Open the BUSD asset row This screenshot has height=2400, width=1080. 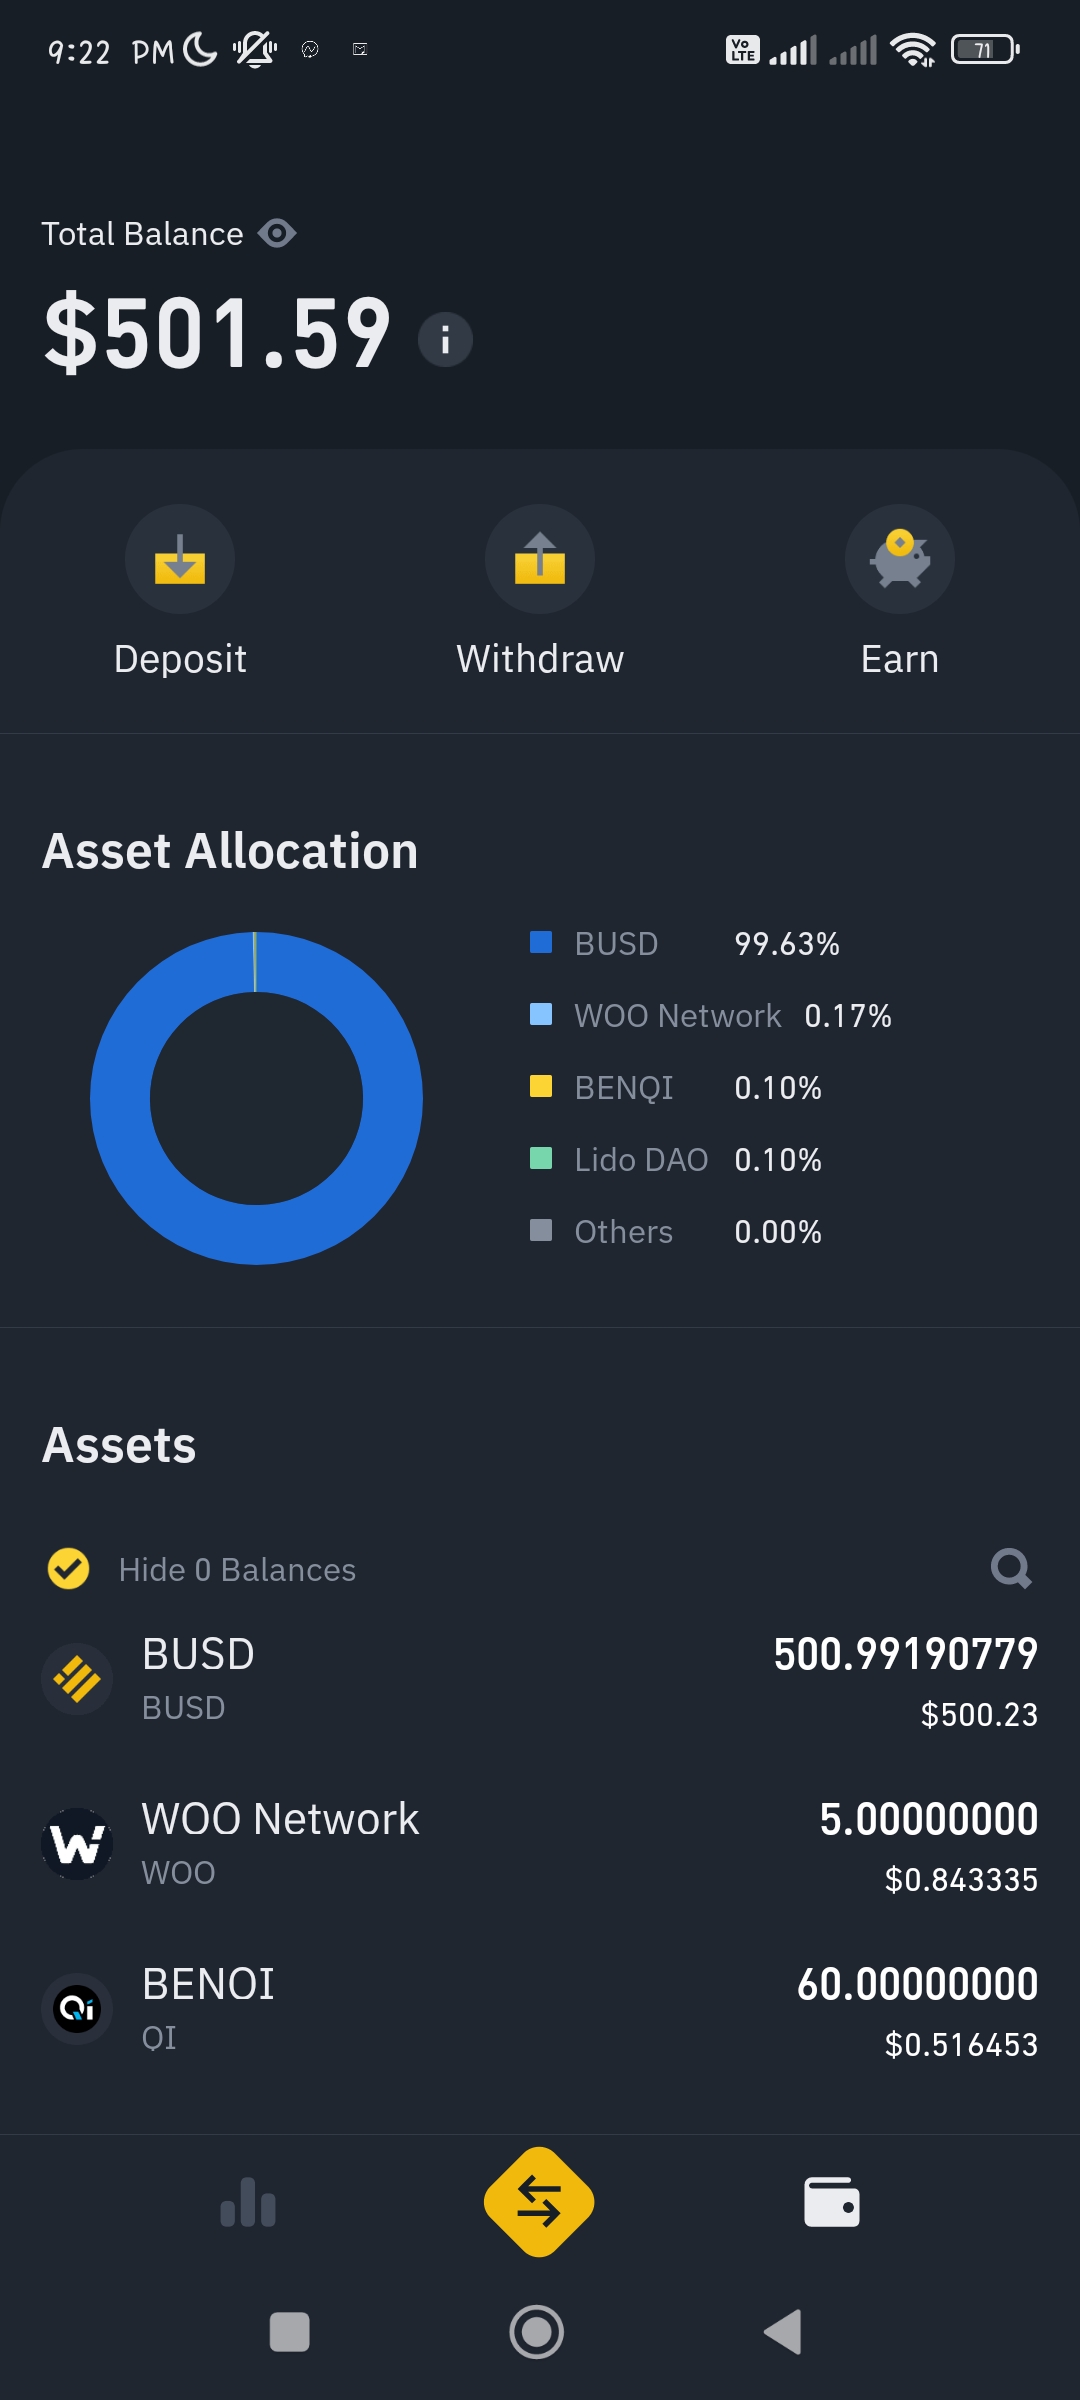[x=540, y=1680]
